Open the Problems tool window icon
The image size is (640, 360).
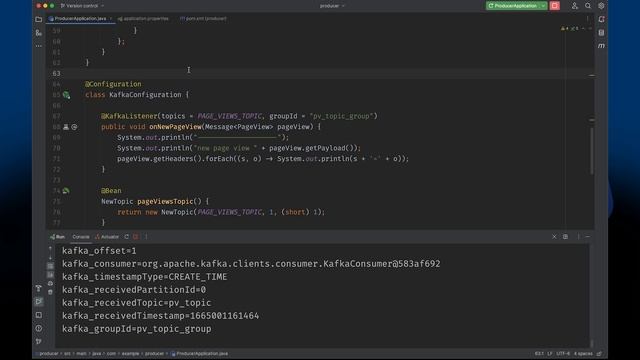pyautogui.click(x=39, y=328)
